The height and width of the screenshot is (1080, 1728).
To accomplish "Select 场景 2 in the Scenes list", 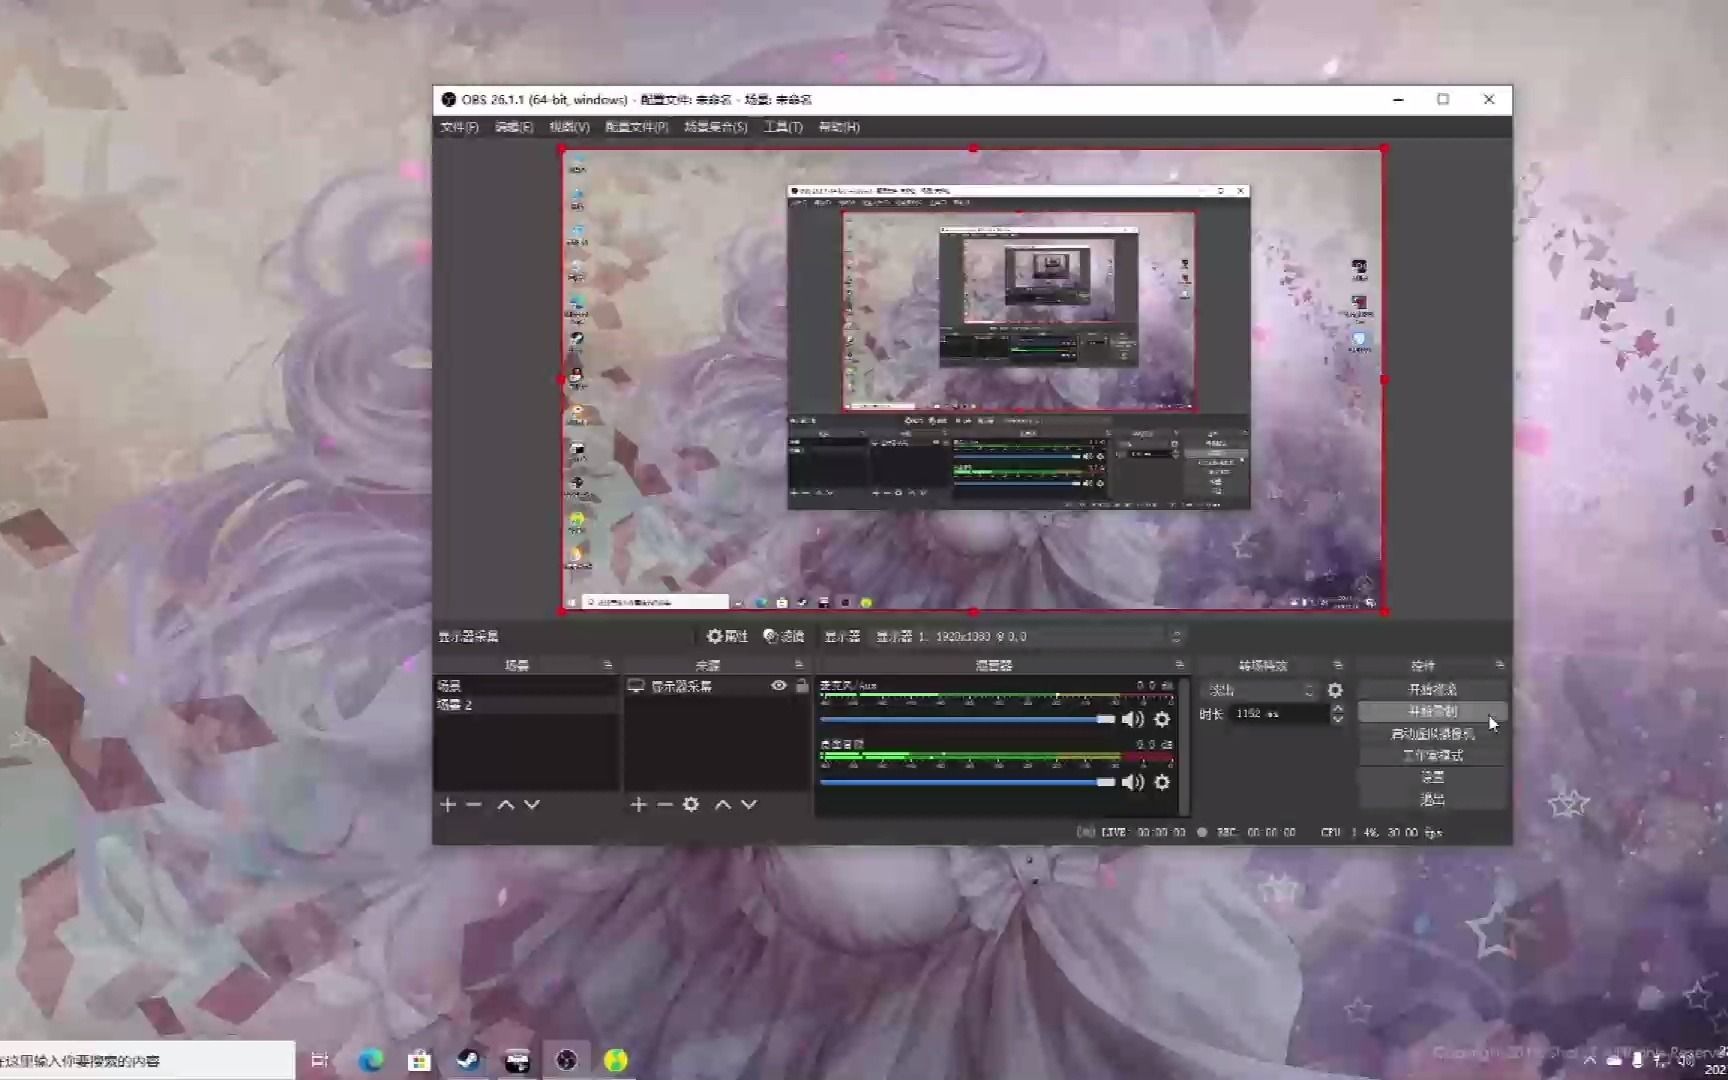I will click(526, 705).
